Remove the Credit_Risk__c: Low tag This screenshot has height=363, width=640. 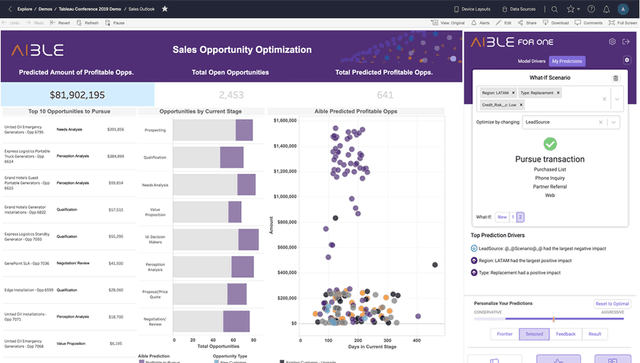(521, 105)
